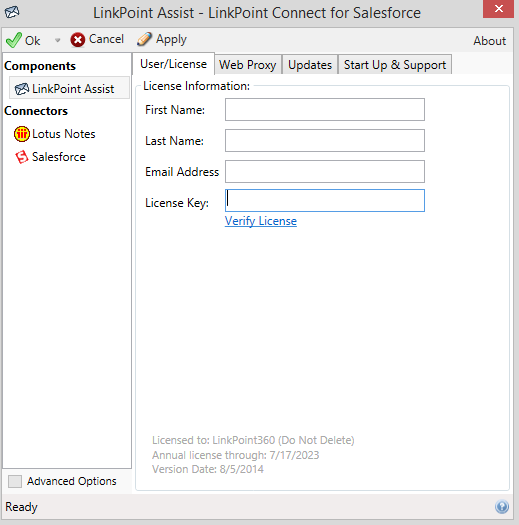
Task: Click into the Email Address field
Action: pyautogui.click(x=325, y=171)
